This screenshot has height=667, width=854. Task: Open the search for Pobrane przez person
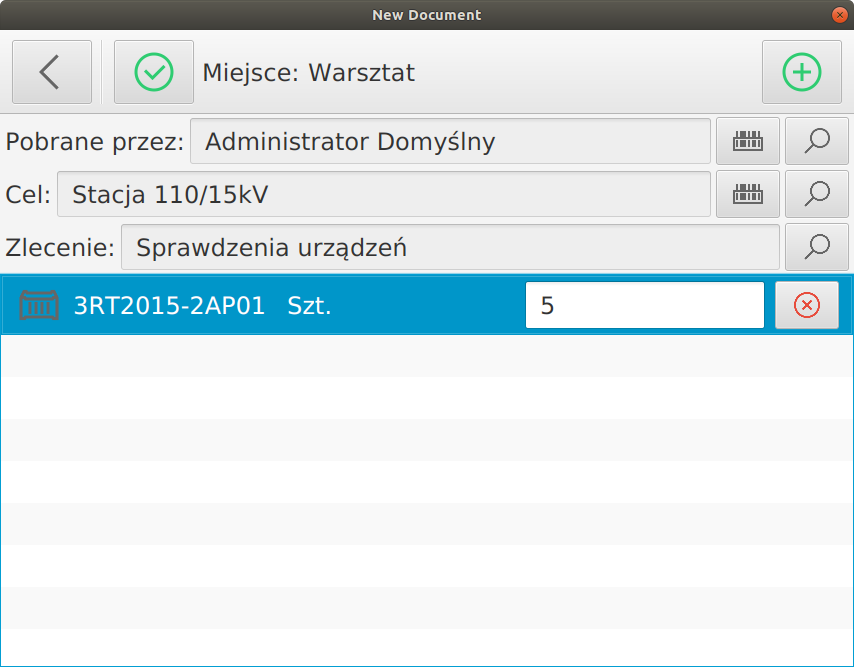point(816,141)
